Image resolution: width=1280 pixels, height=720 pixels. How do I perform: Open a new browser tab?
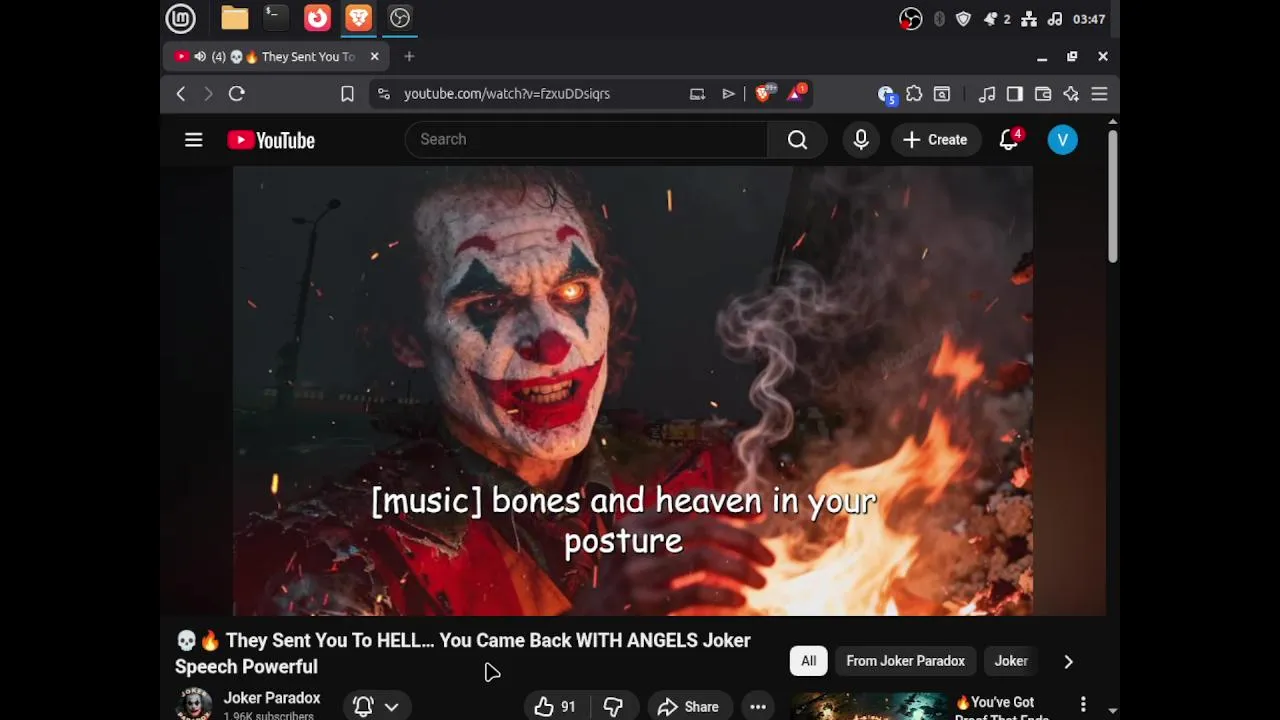[409, 57]
